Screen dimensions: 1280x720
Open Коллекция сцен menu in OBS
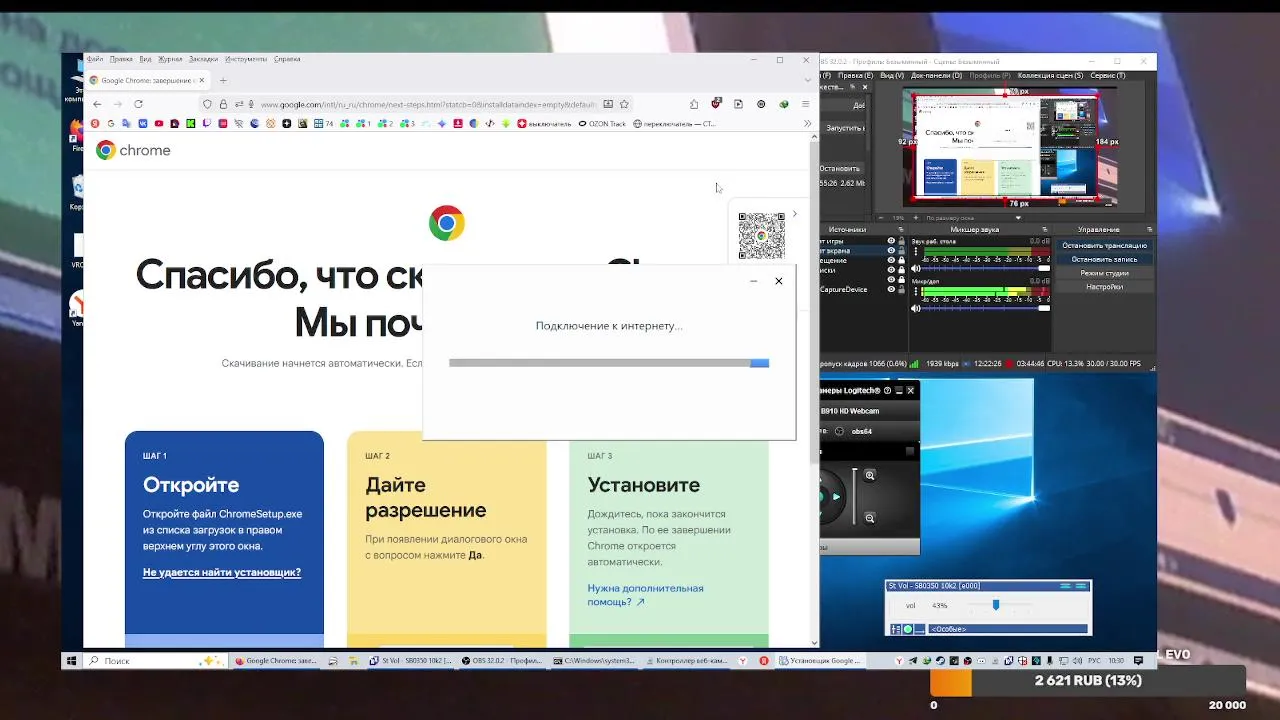[1050, 75]
